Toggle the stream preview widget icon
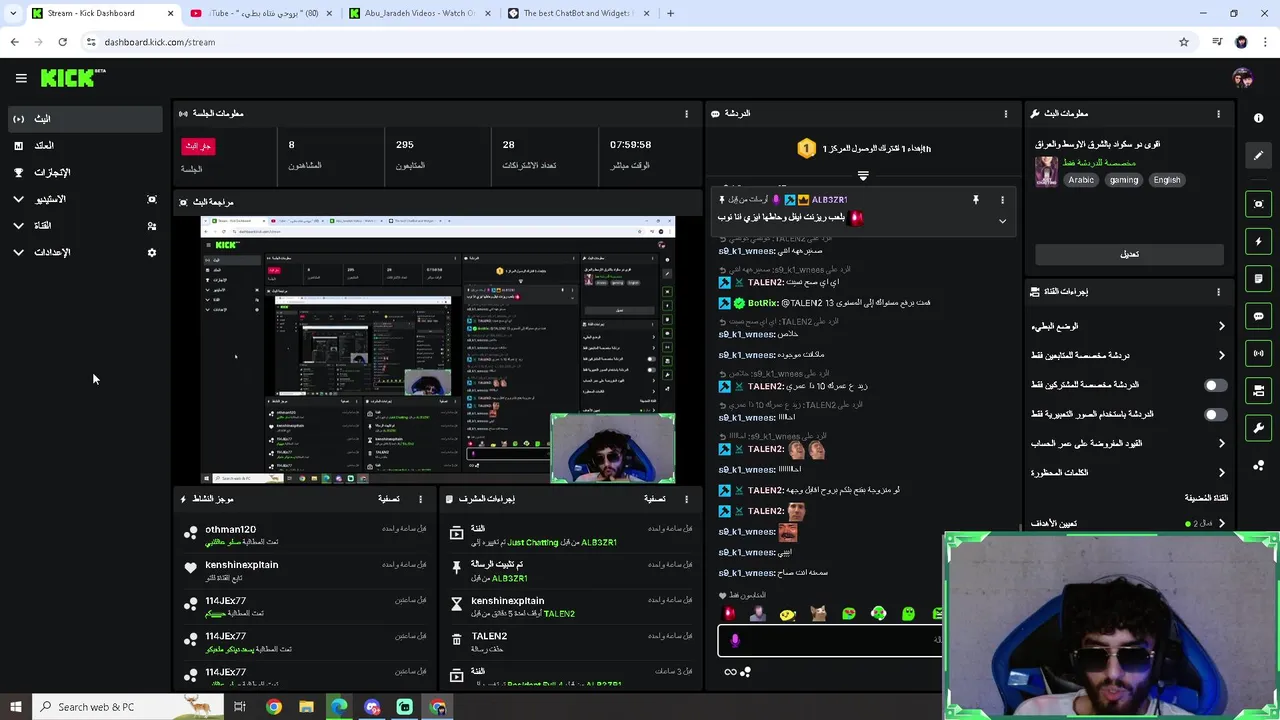Image resolution: width=1280 pixels, height=720 pixels. click(x=1258, y=204)
